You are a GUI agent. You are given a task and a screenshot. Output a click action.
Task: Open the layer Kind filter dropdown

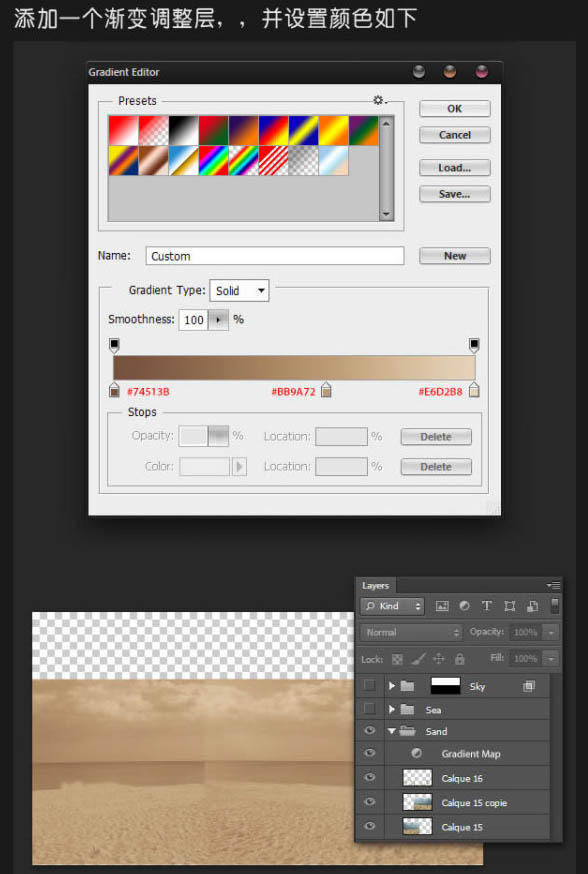pyautogui.click(x=392, y=606)
